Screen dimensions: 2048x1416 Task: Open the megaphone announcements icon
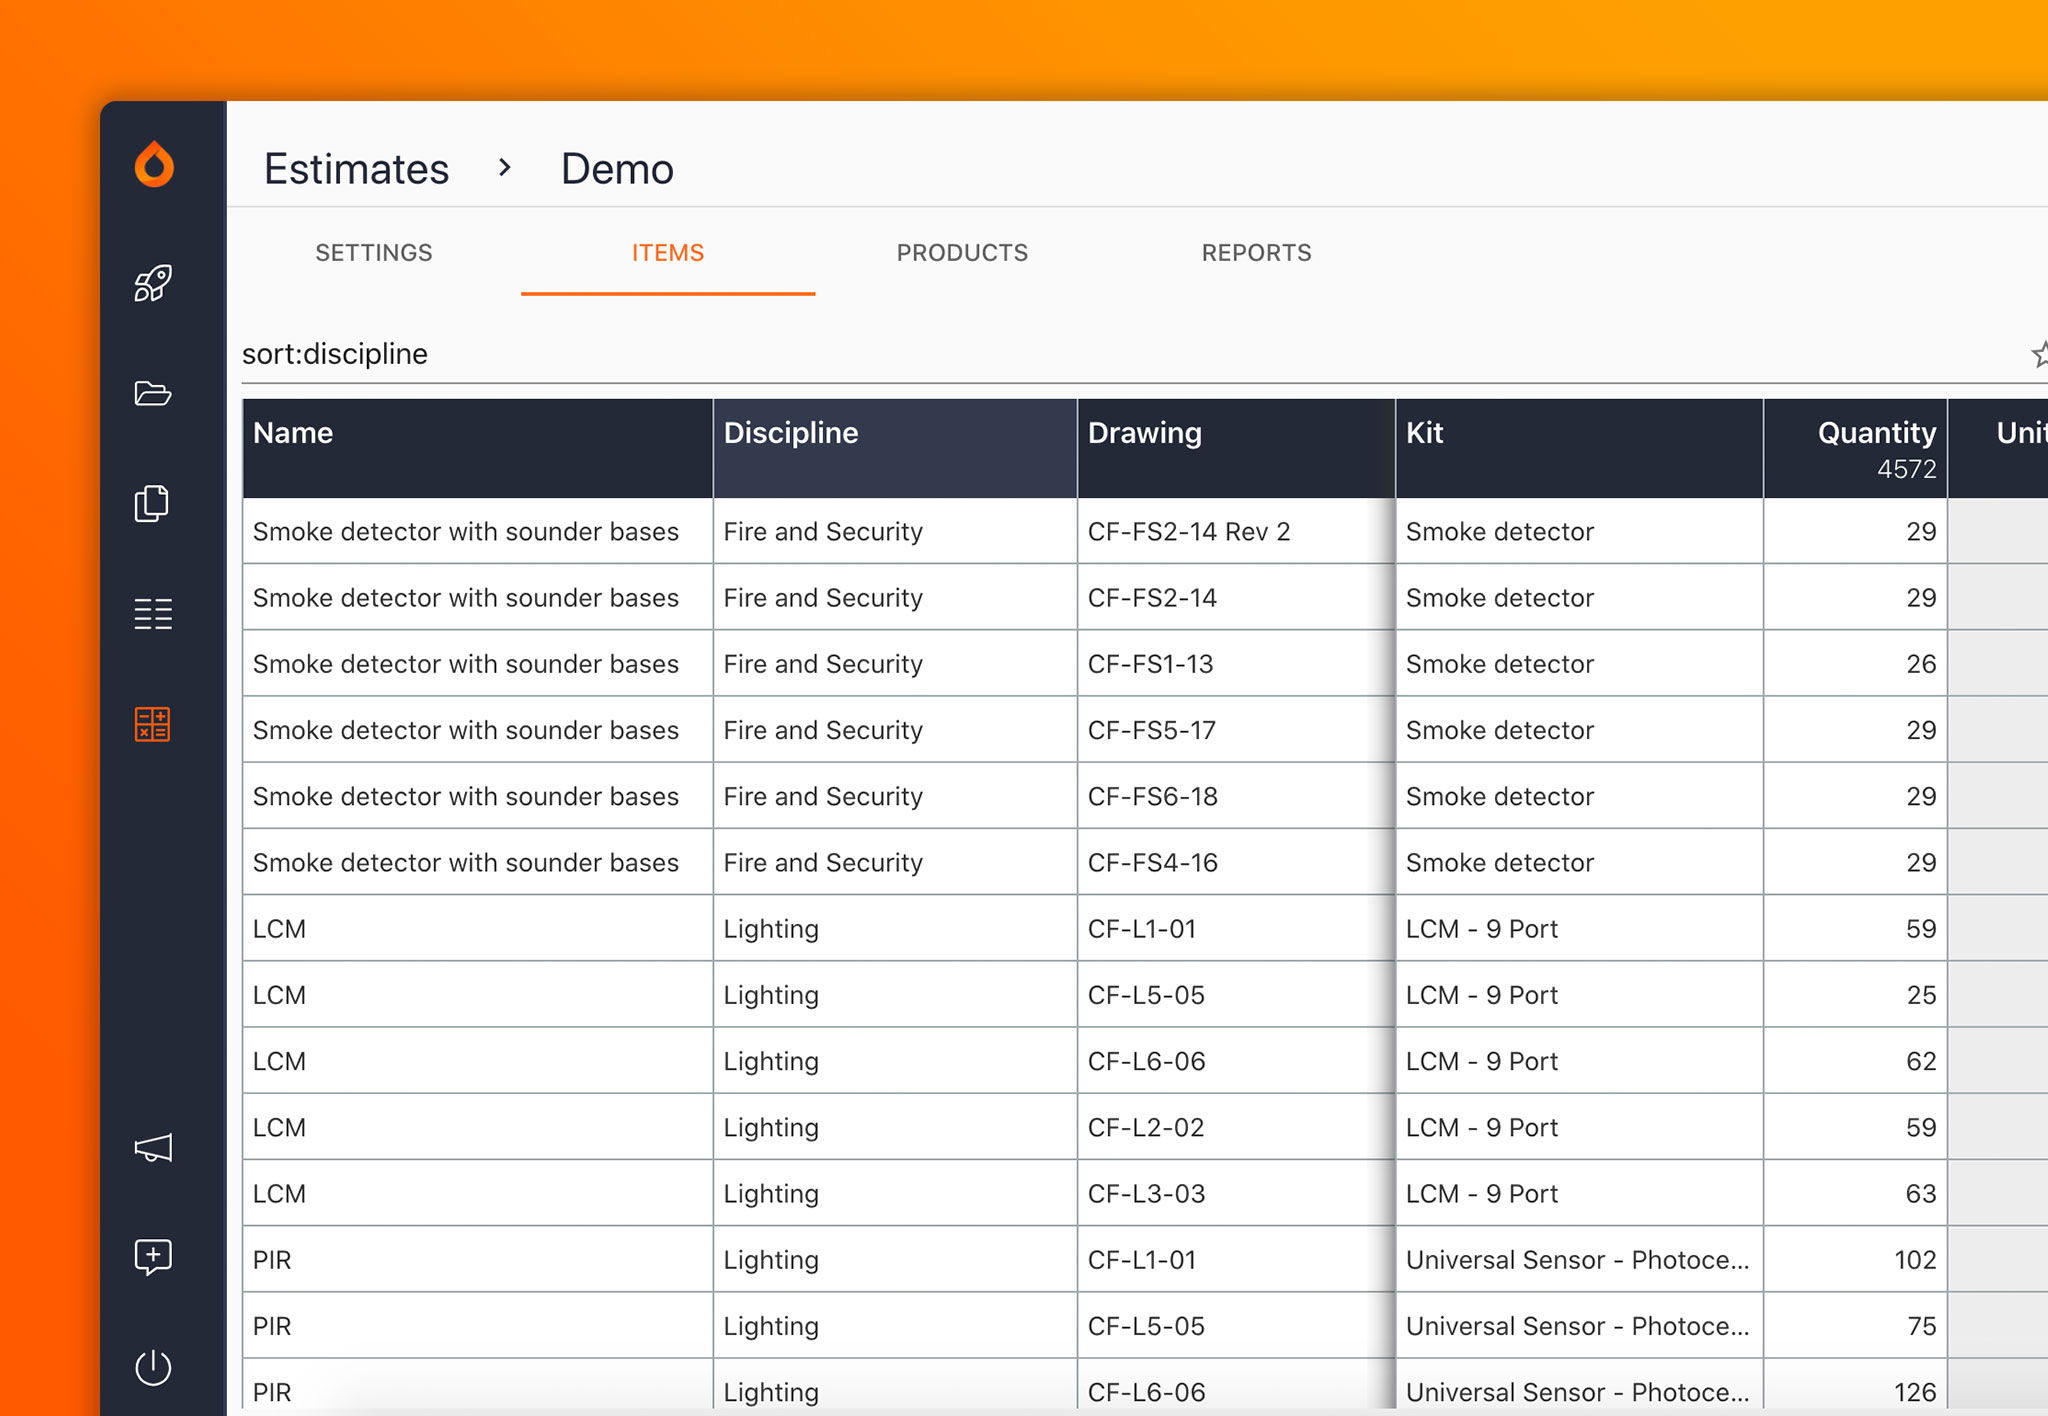pyautogui.click(x=153, y=1147)
